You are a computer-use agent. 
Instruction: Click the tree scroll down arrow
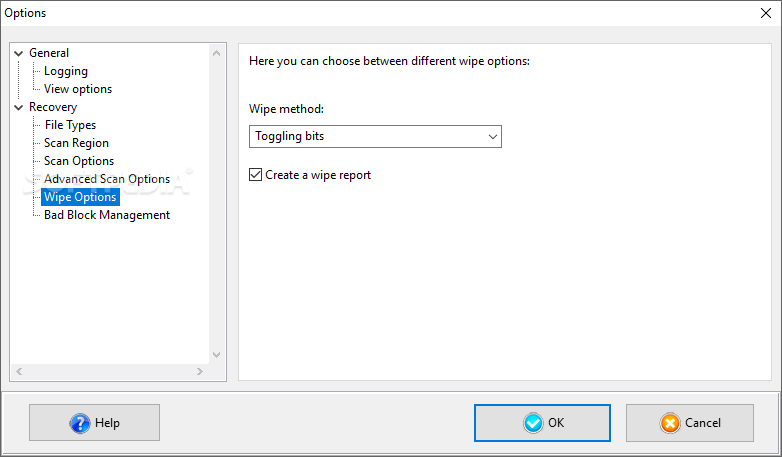[216, 355]
